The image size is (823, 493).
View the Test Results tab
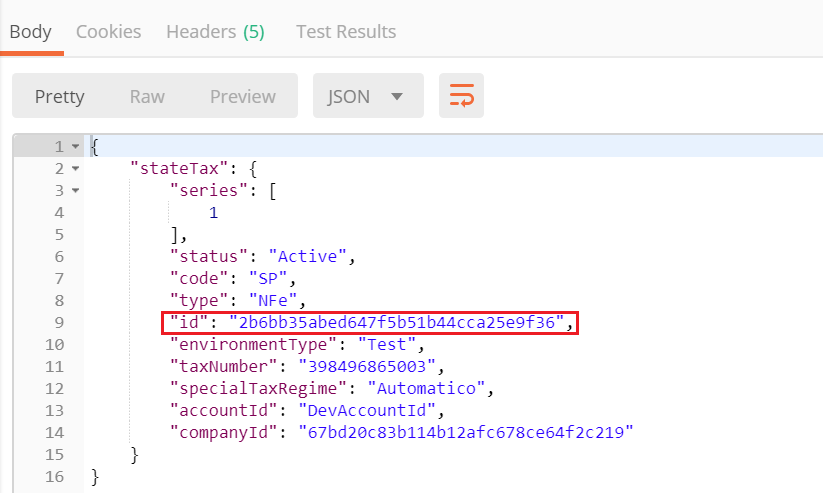click(x=346, y=32)
